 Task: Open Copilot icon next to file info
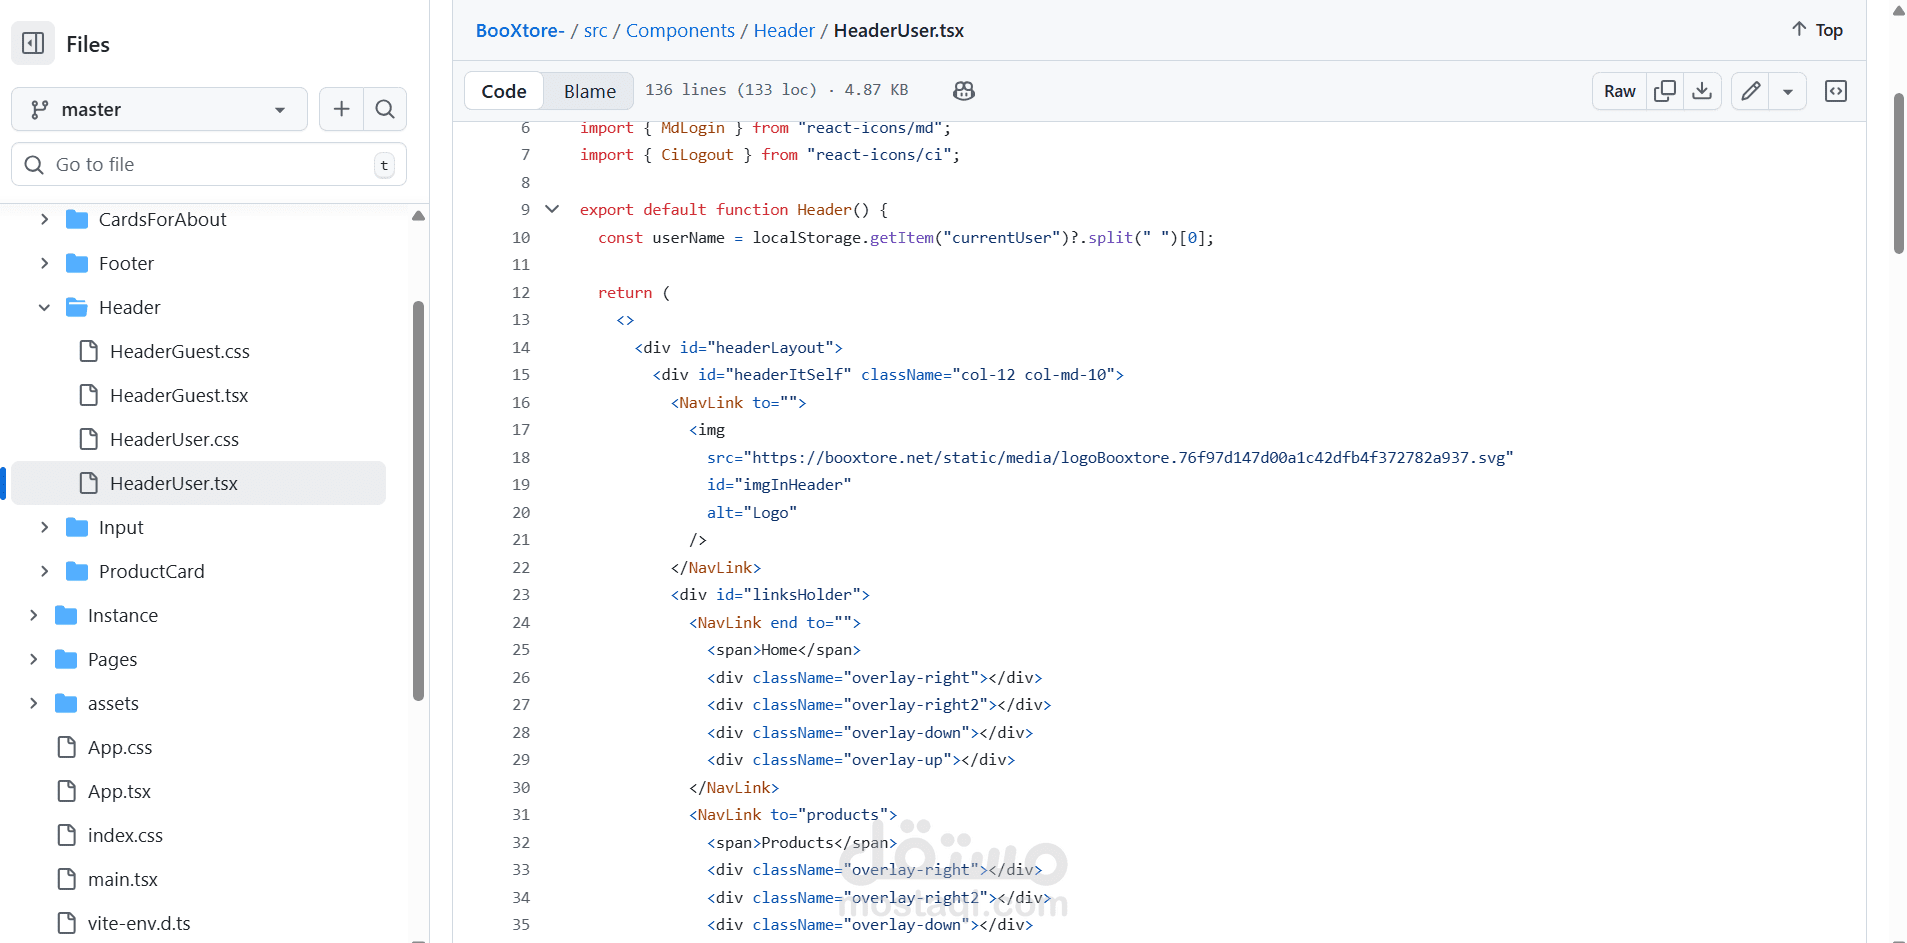[x=964, y=91]
